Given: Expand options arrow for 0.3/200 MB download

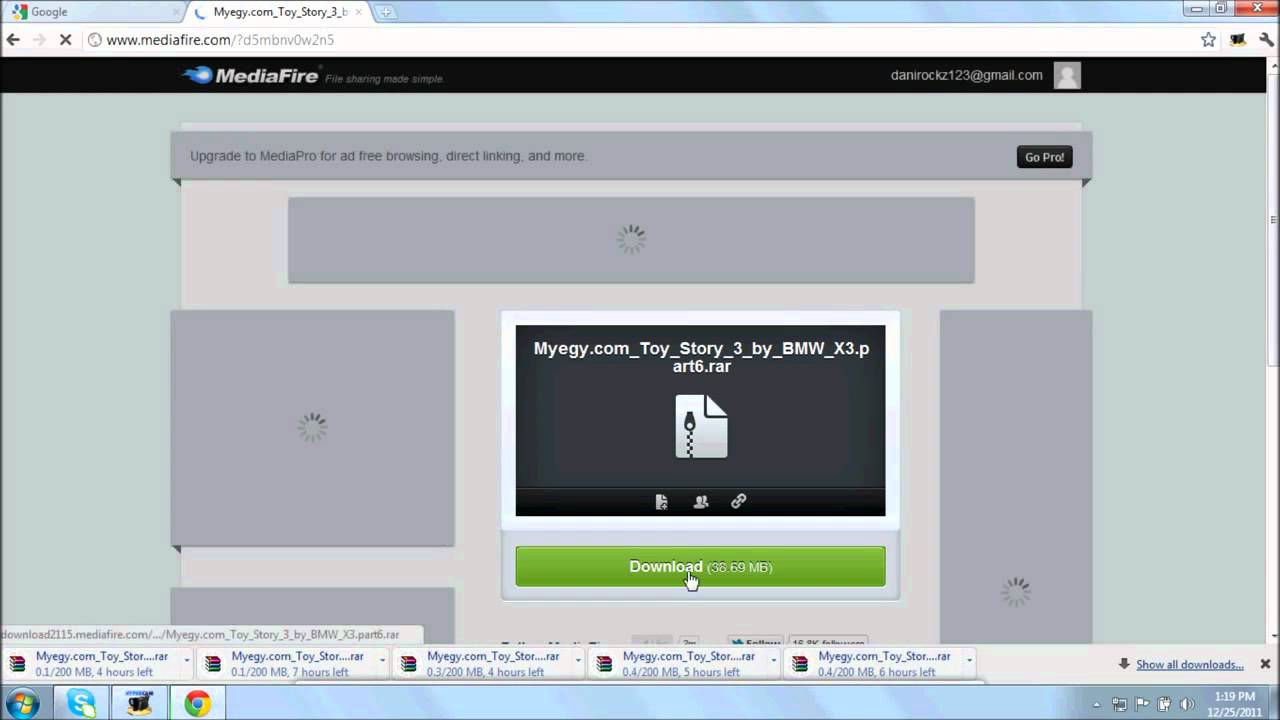Looking at the screenshot, I should click(x=577, y=661).
